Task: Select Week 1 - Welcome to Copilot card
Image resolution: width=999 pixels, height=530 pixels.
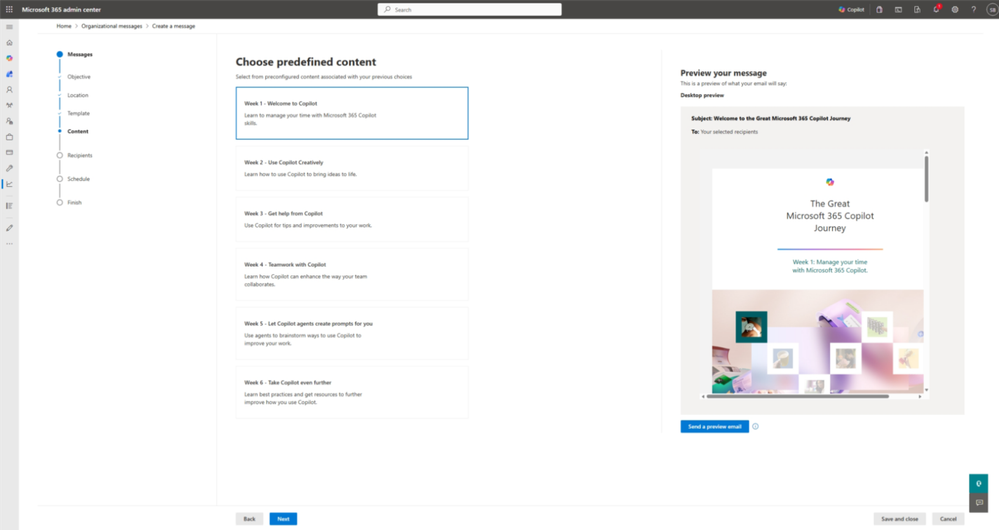Action: tap(352, 113)
